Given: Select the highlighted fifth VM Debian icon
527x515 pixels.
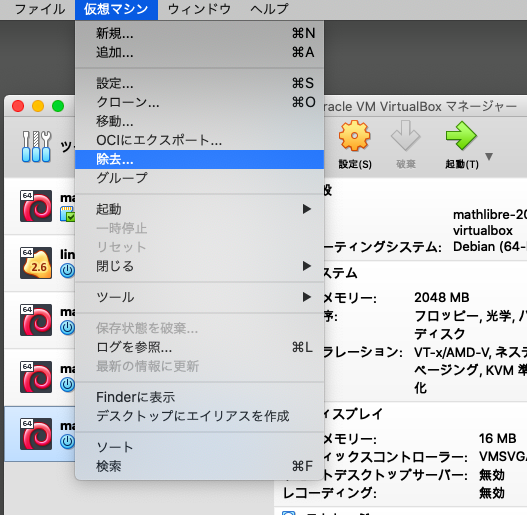Looking at the screenshot, I should pyautogui.click(x=36, y=434).
